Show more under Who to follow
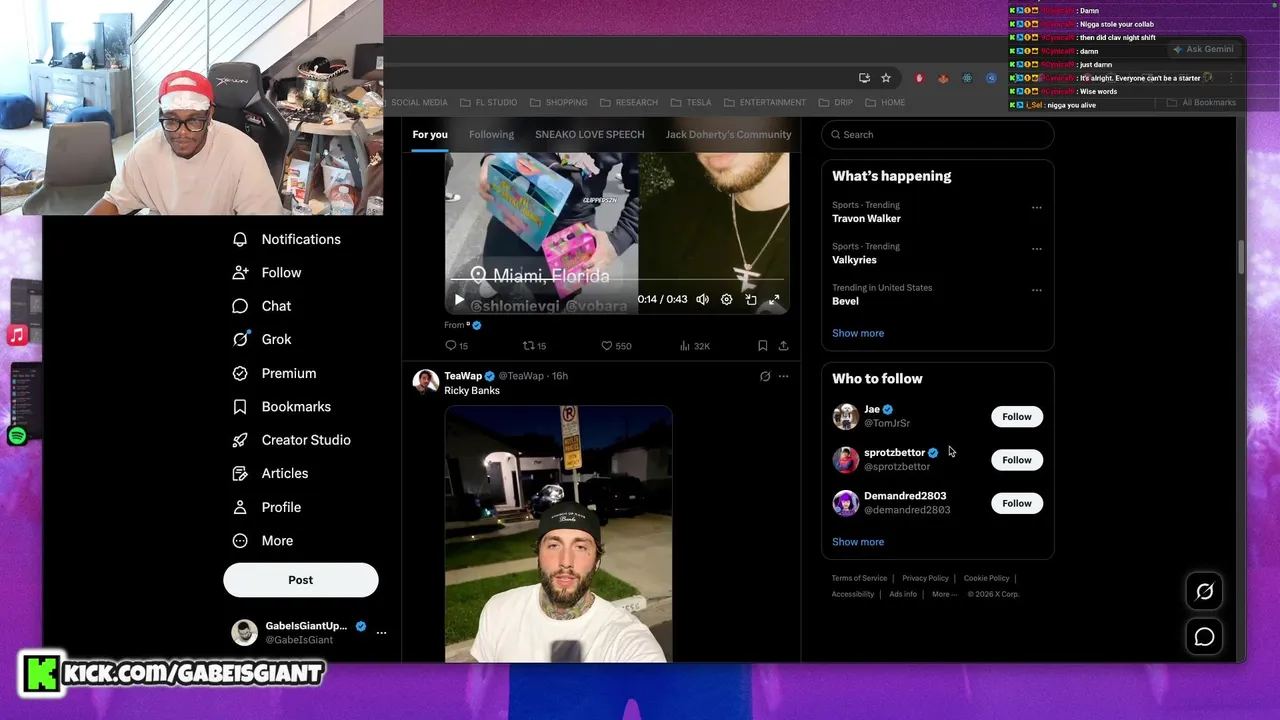1280x720 pixels. coord(858,542)
